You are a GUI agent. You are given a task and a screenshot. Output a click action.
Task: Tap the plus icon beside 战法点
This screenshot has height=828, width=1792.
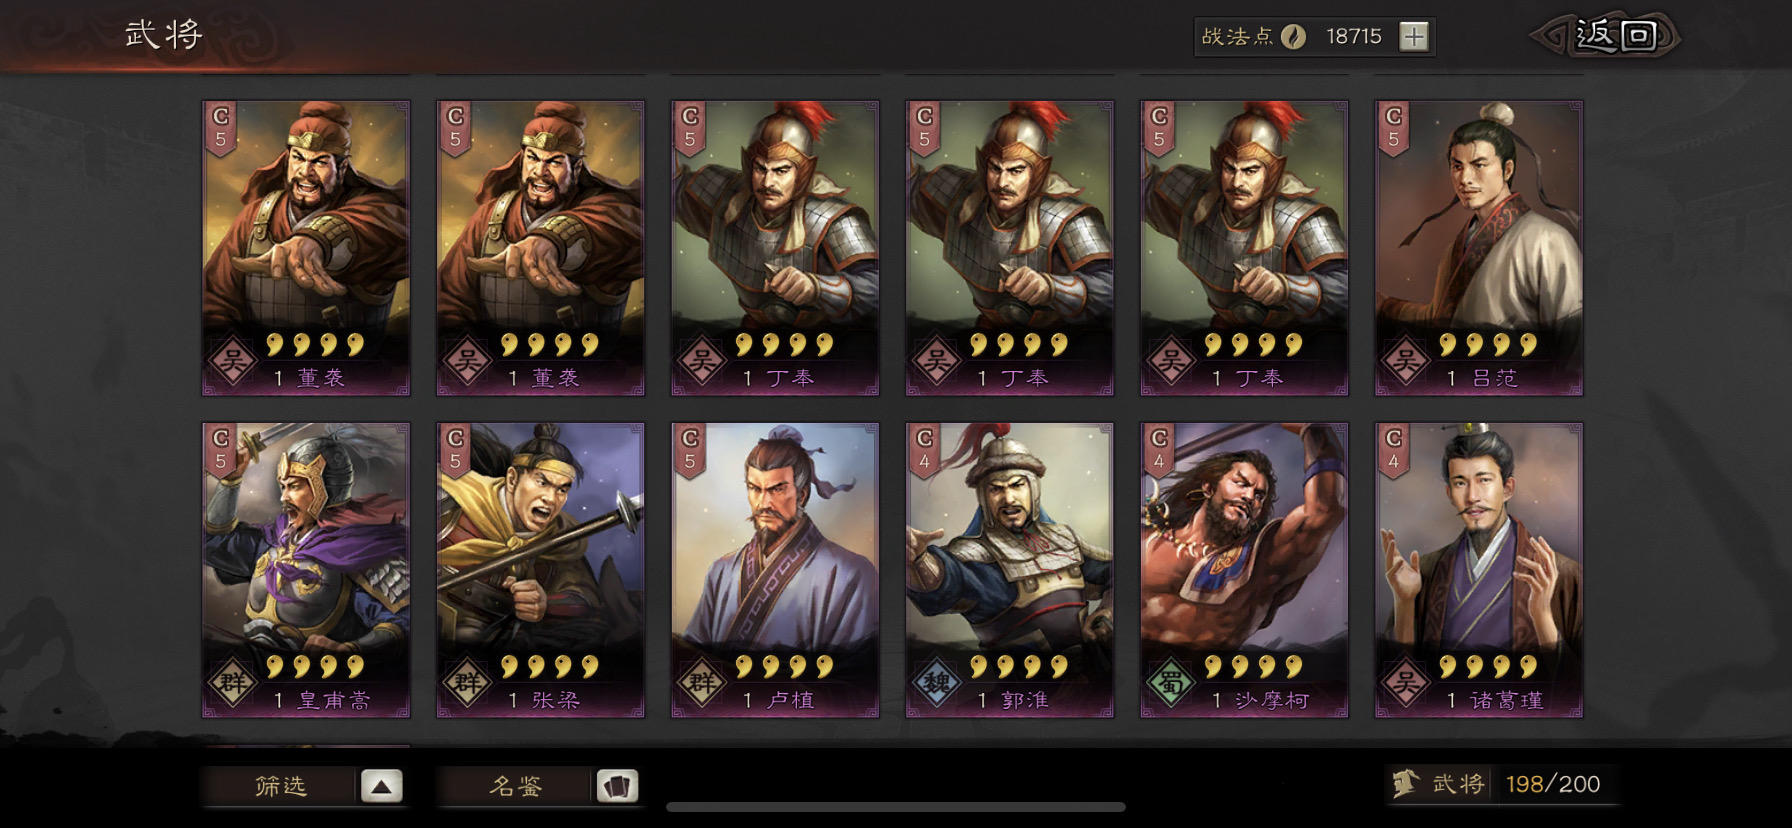coord(1413,37)
